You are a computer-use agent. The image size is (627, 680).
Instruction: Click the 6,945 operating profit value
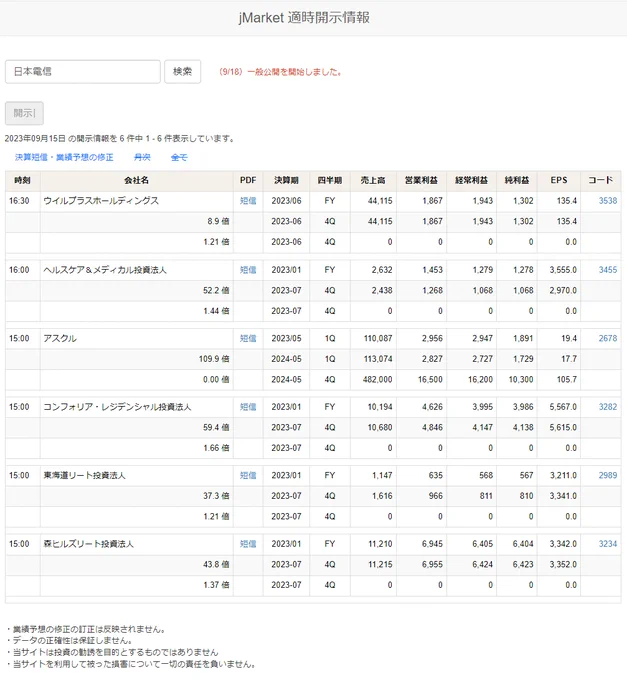[432, 544]
